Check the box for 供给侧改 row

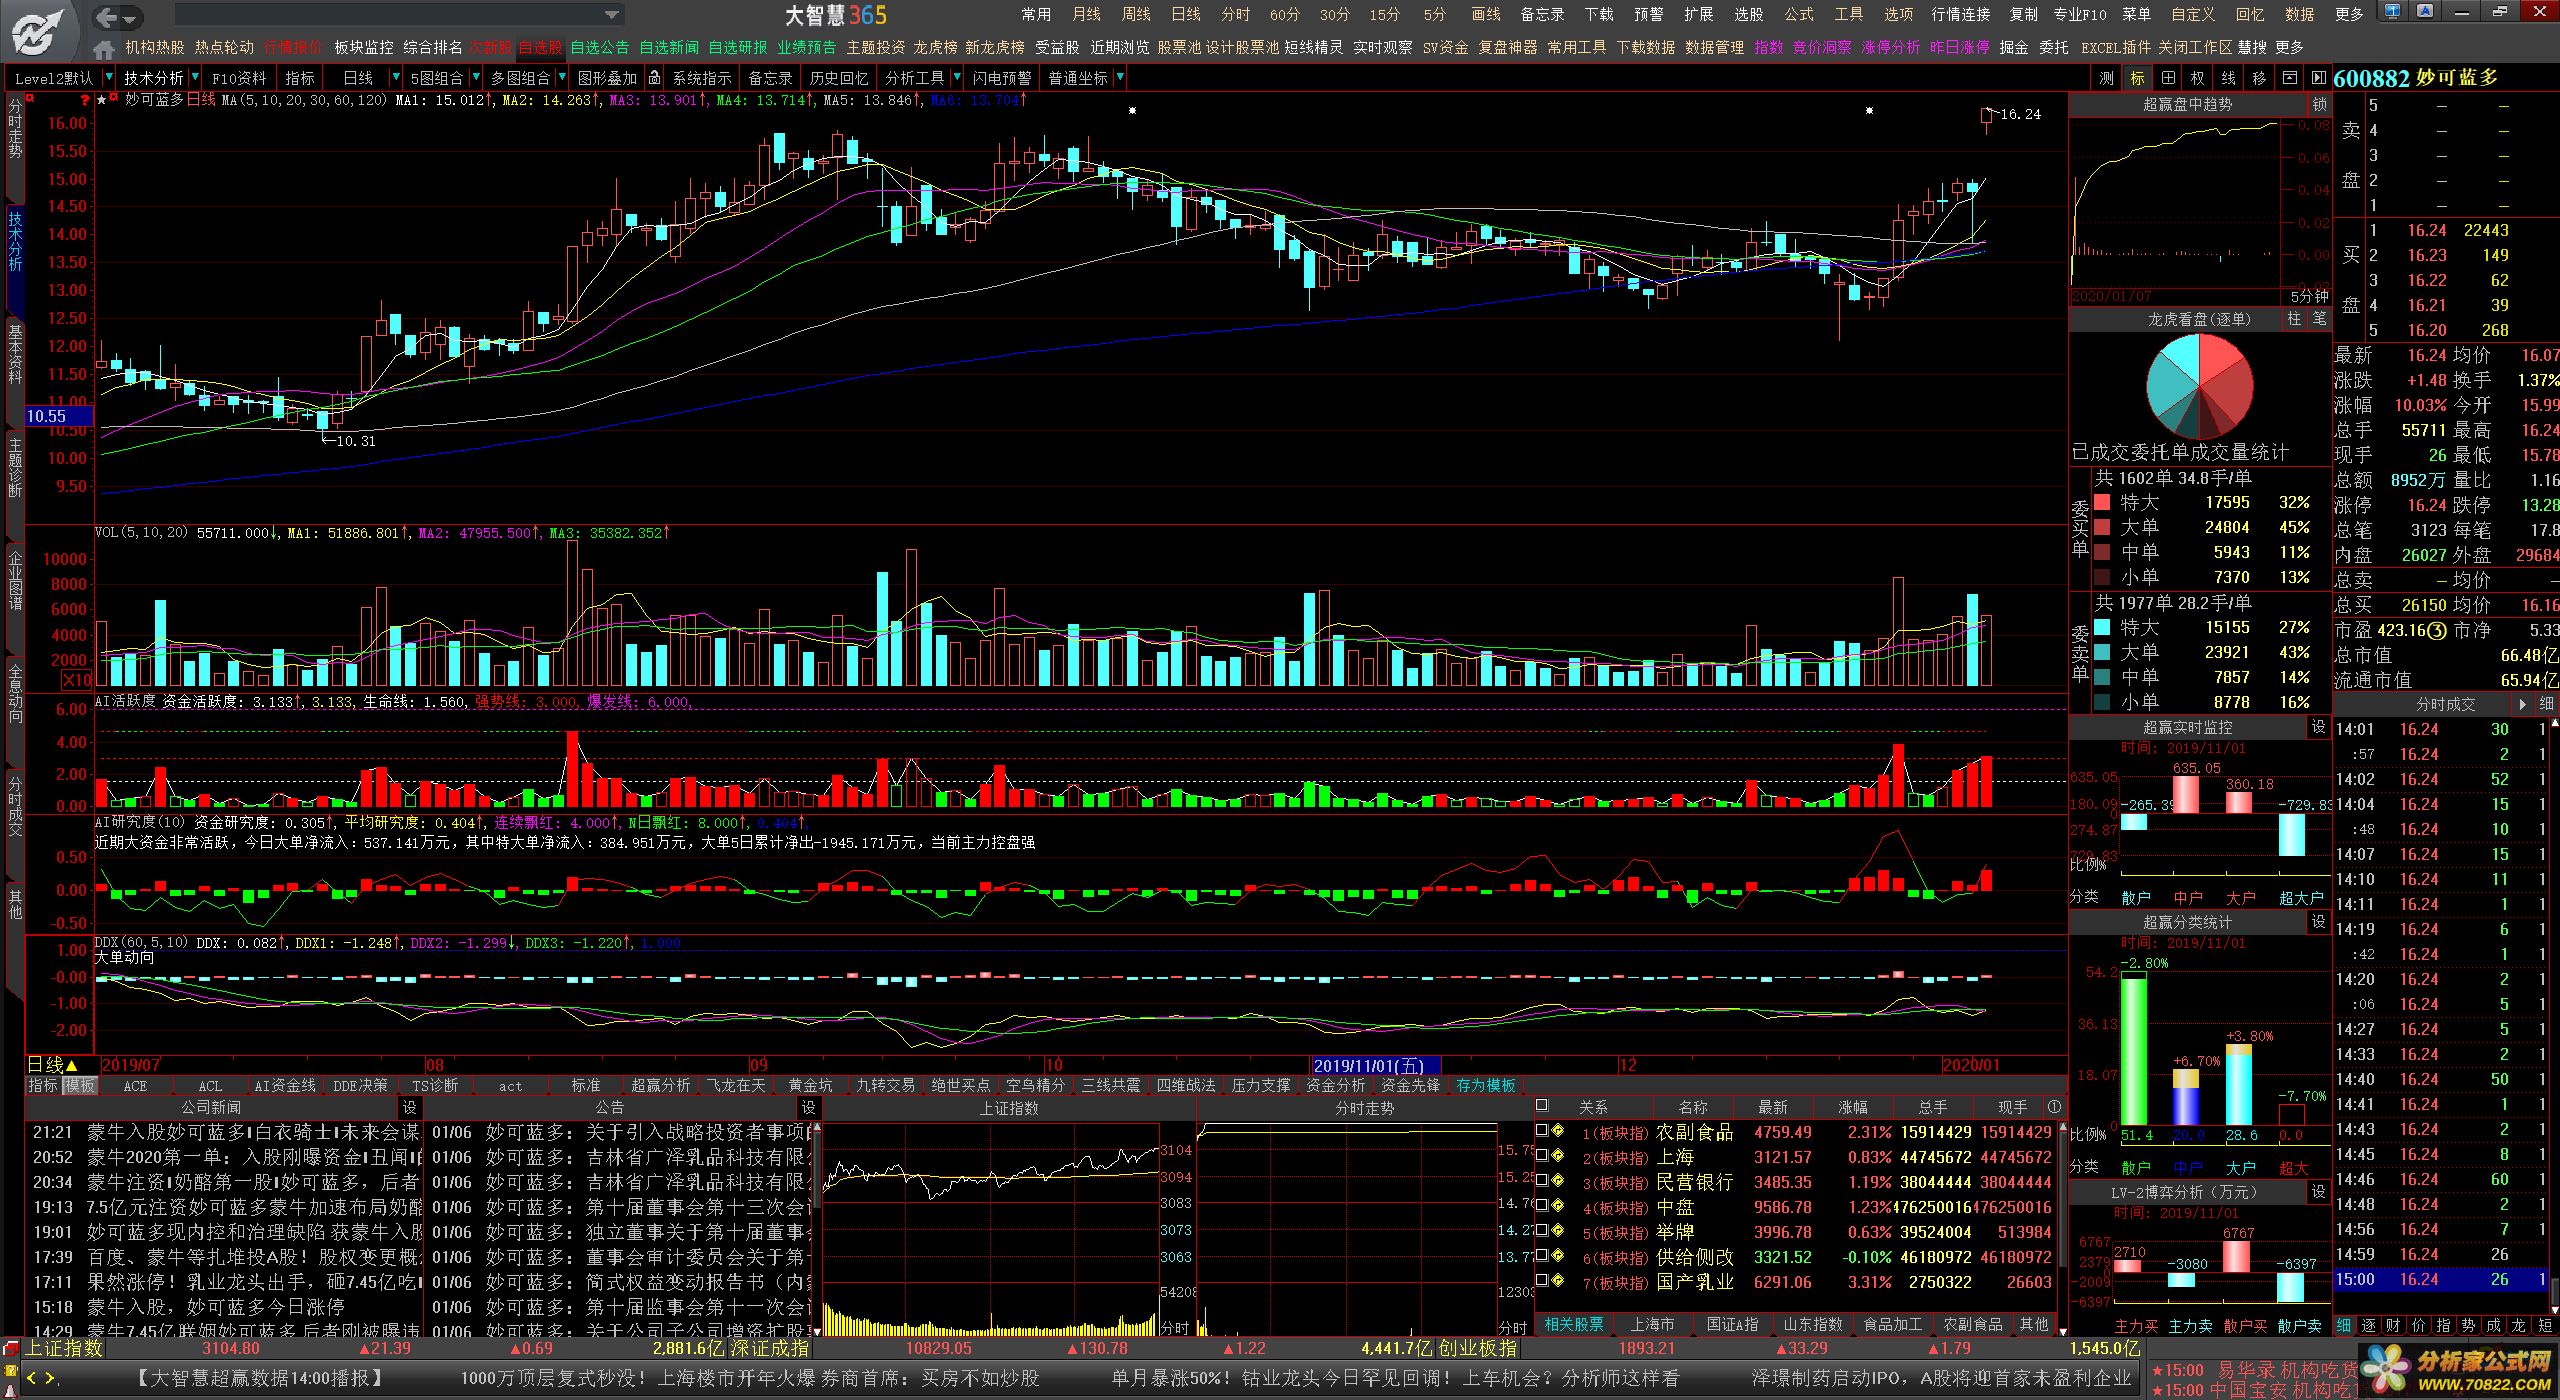point(1542,1256)
